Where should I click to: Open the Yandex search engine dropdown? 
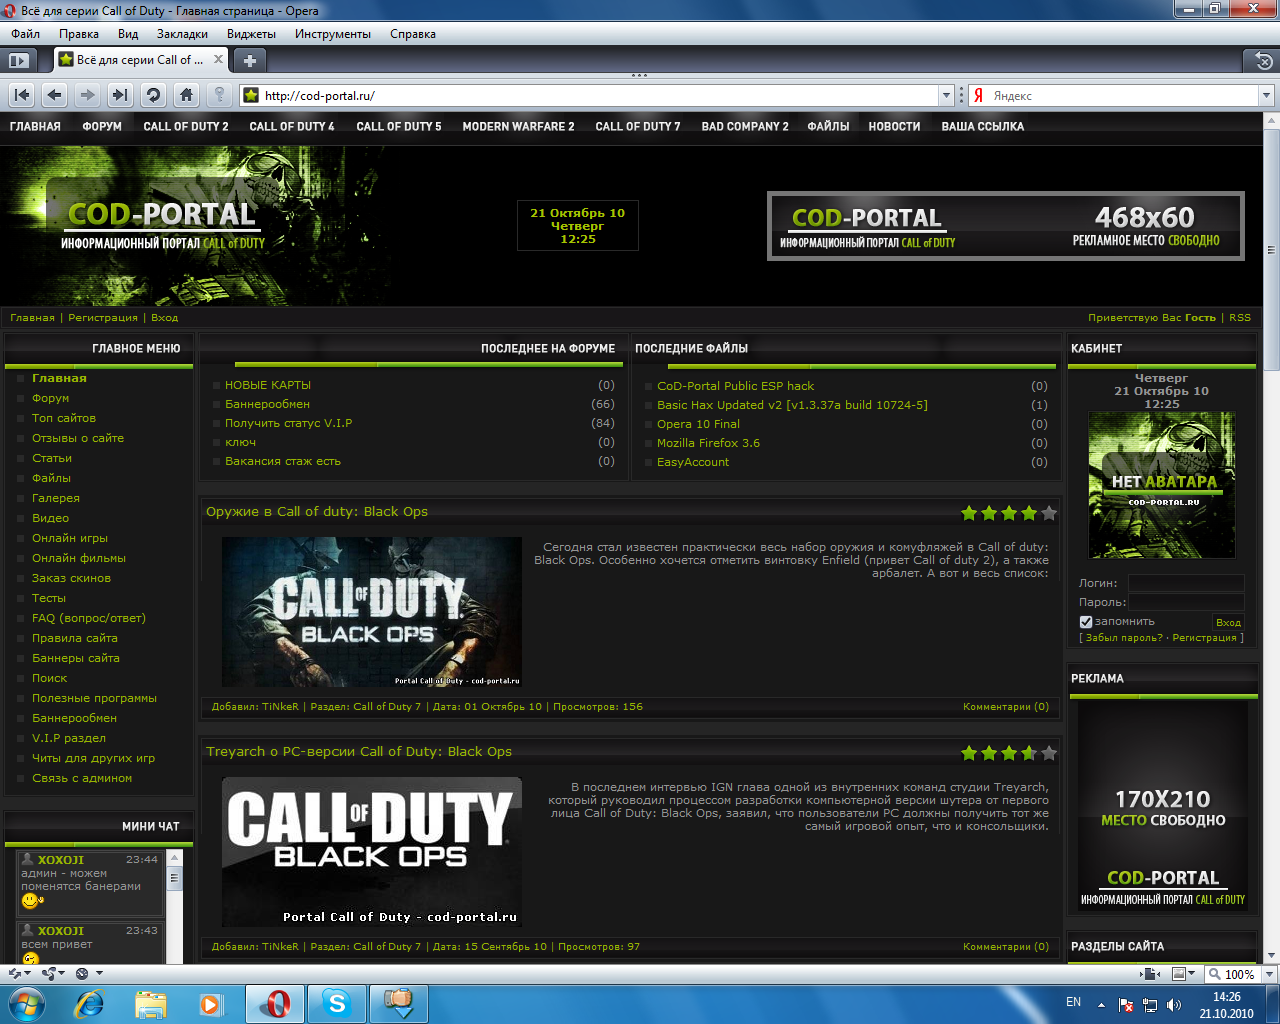coord(1266,95)
